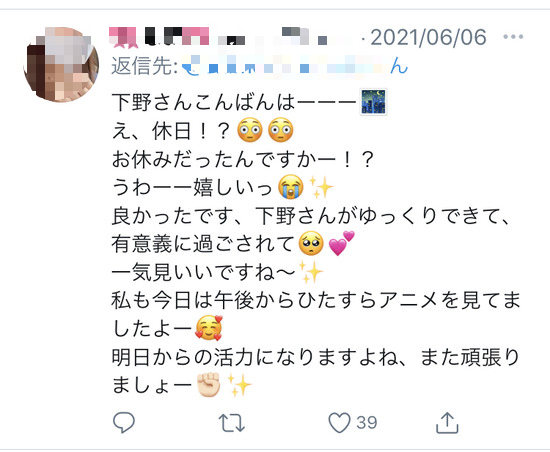Open the three-dot more options menu
Viewport: 550px width, 452px height.
coord(513,36)
